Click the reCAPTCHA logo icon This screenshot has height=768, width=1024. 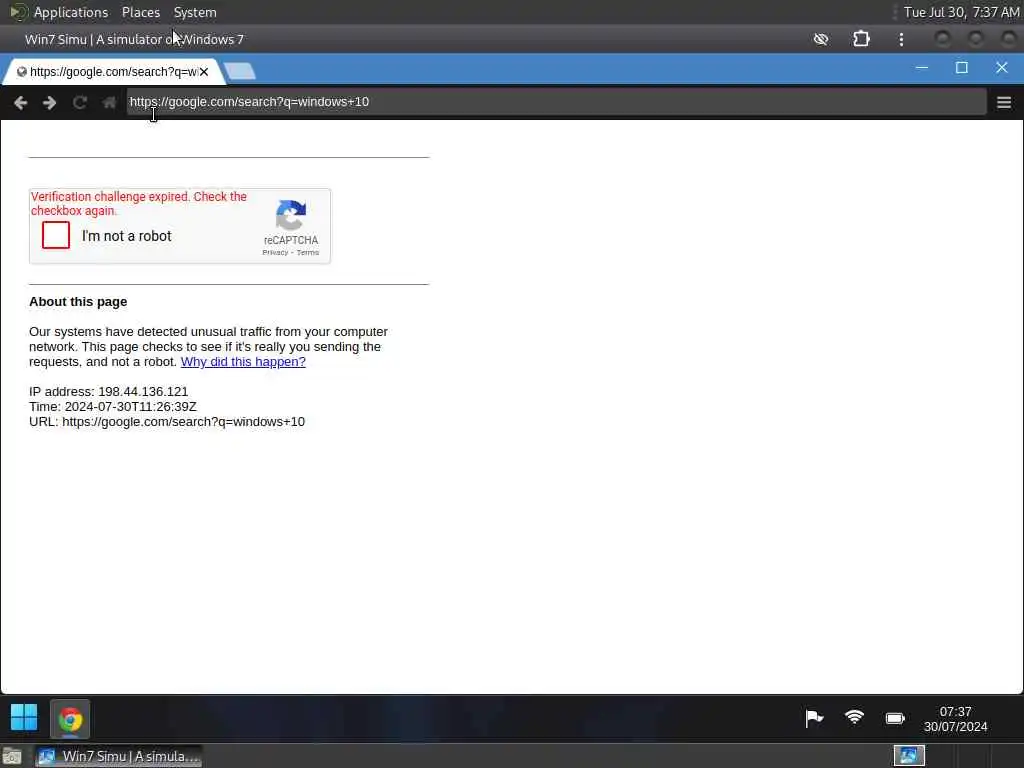(x=291, y=215)
